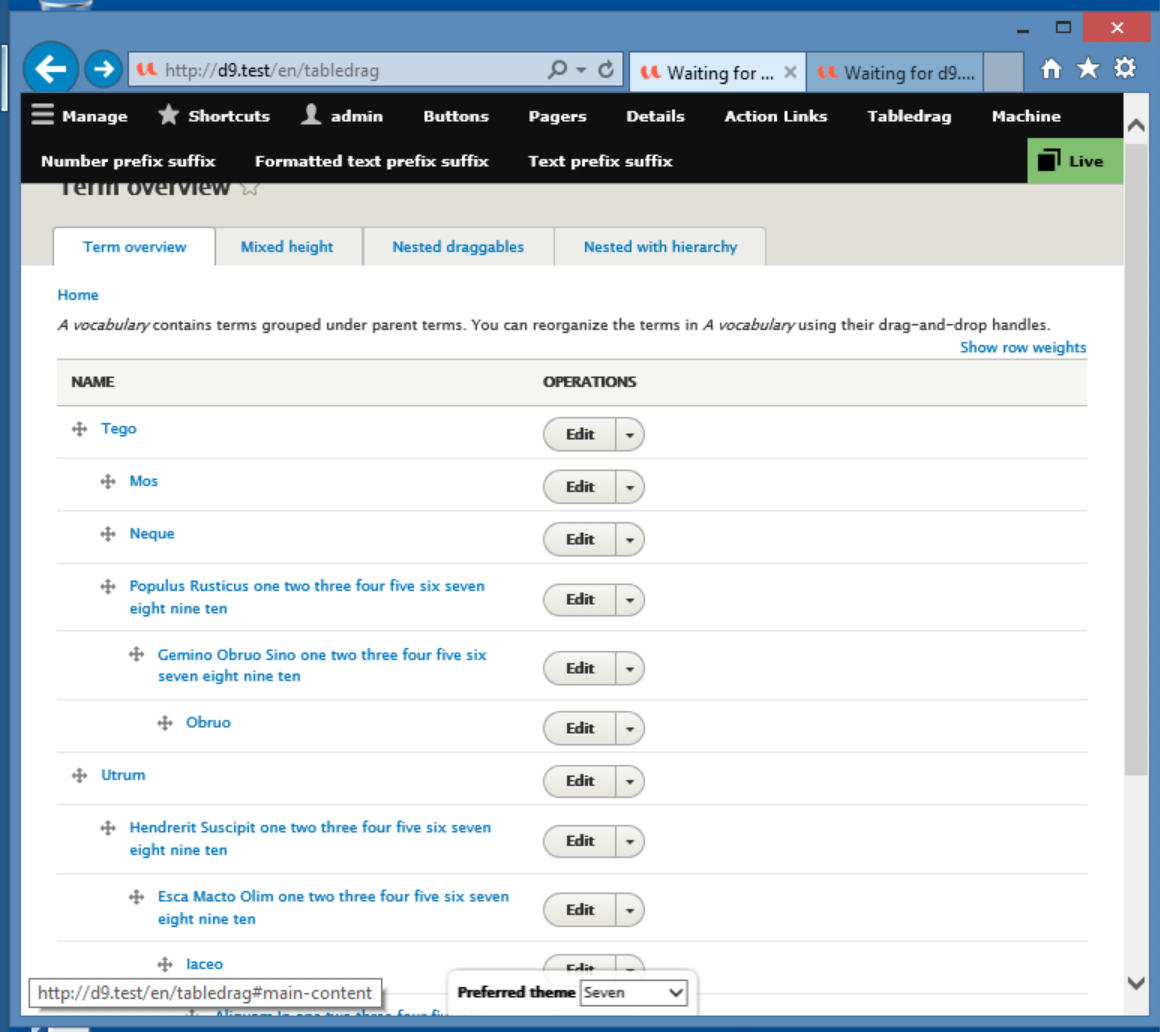Select the drag handle beside Utrum

(79, 775)
